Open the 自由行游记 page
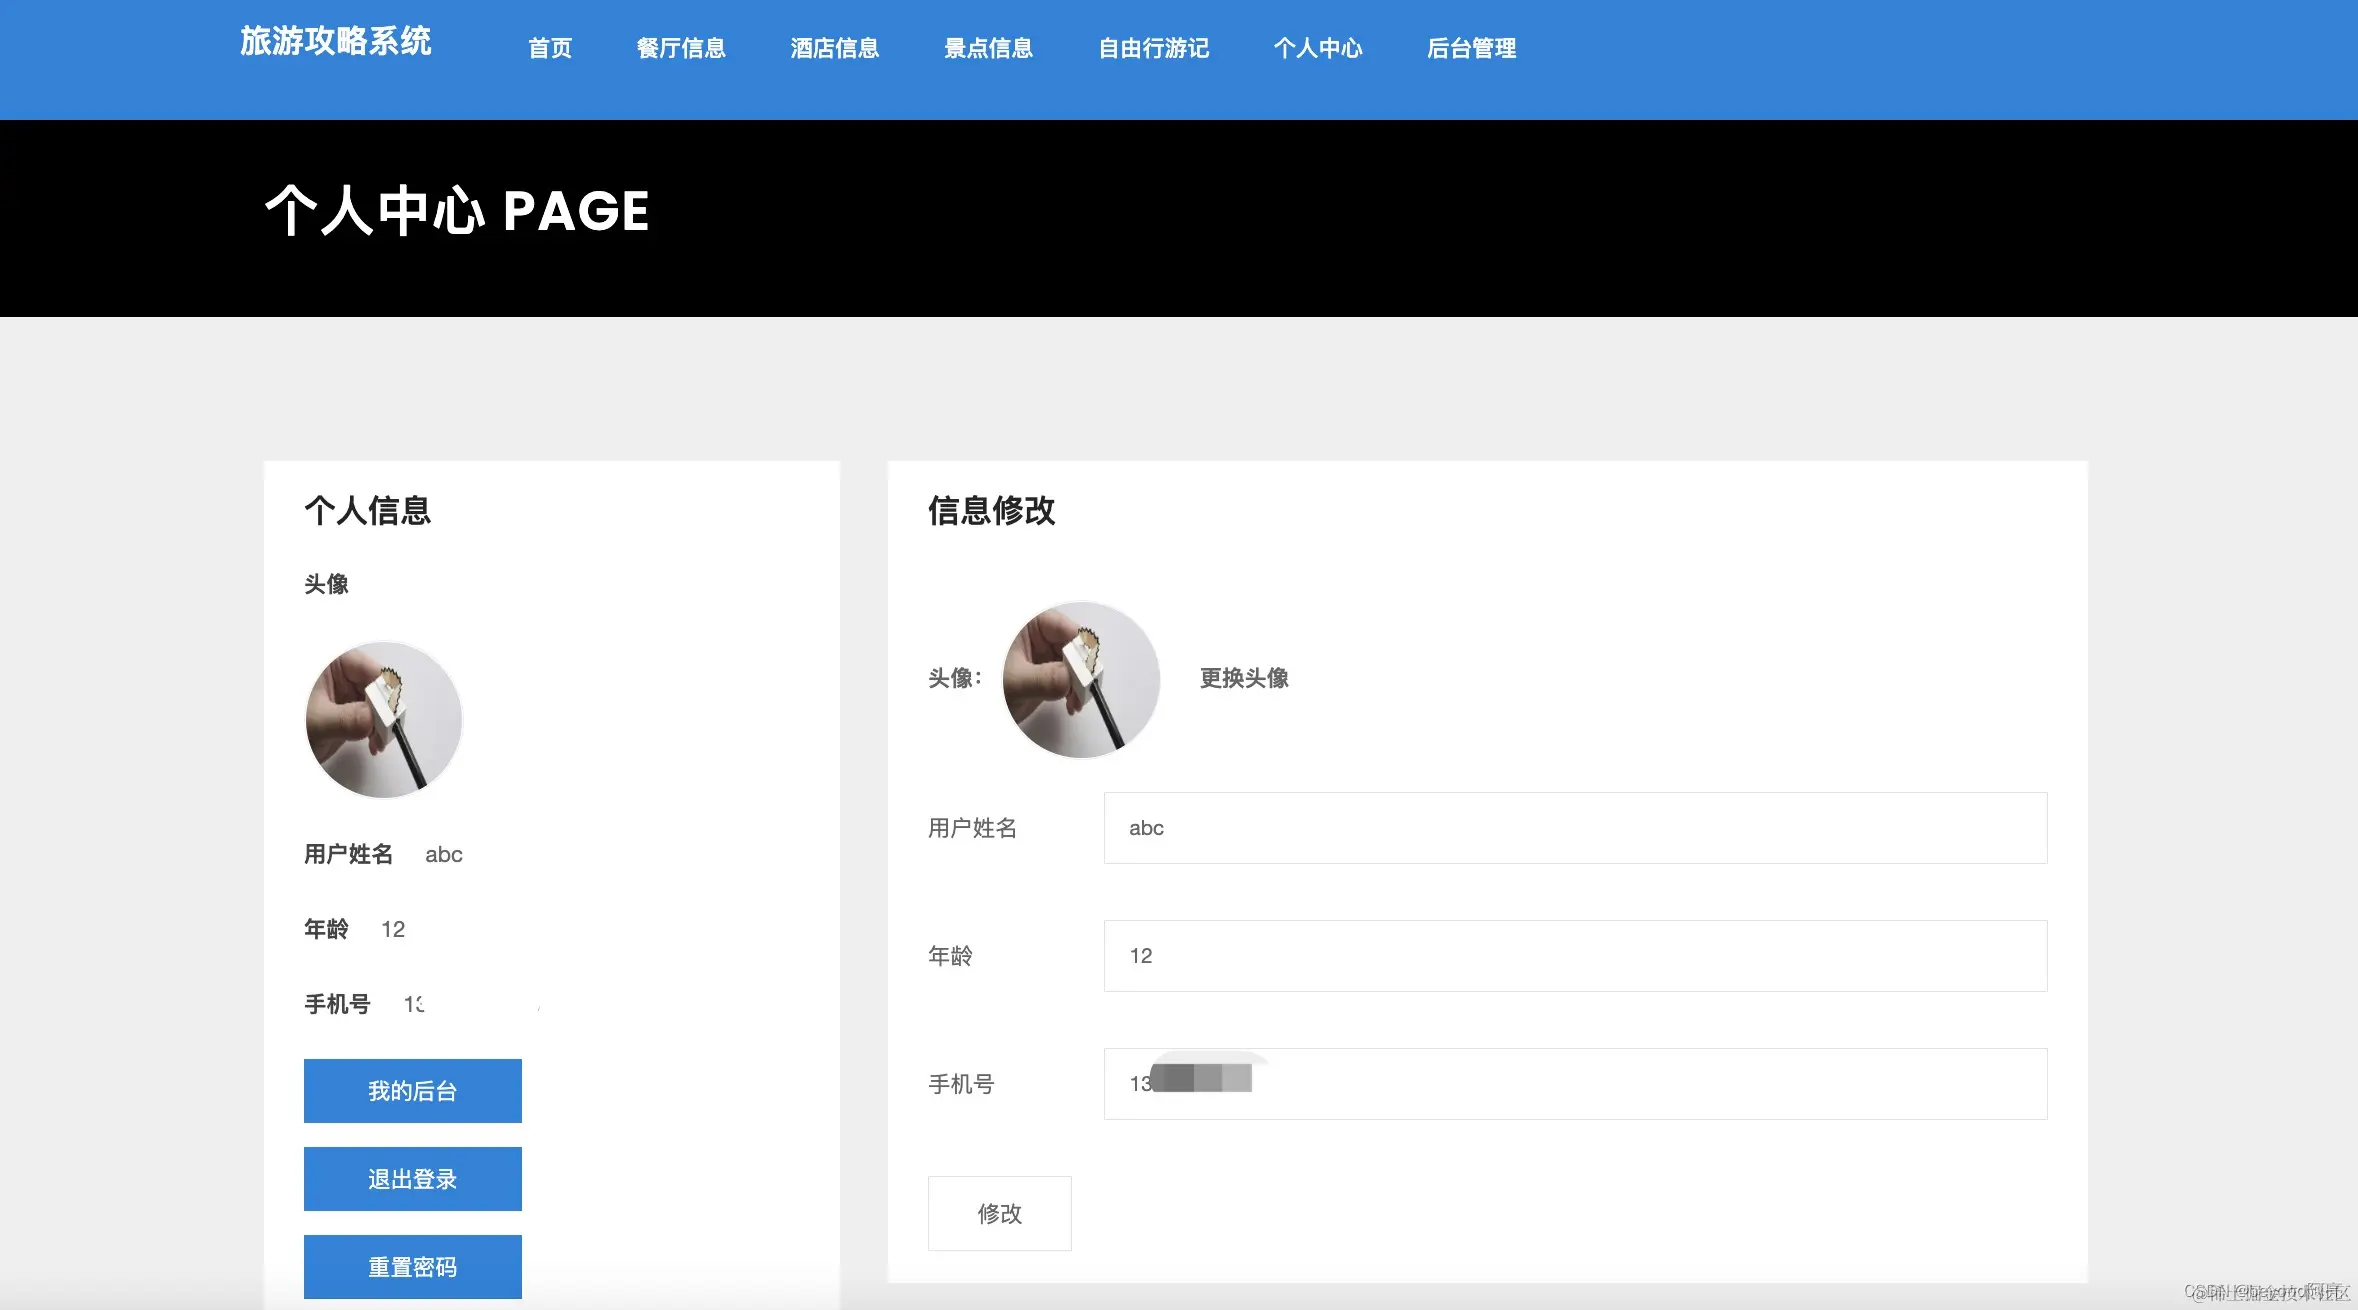Image resolution: width=2358 pixels, height=1310 pixels. pyautogui.click(x=1153, y=48)
